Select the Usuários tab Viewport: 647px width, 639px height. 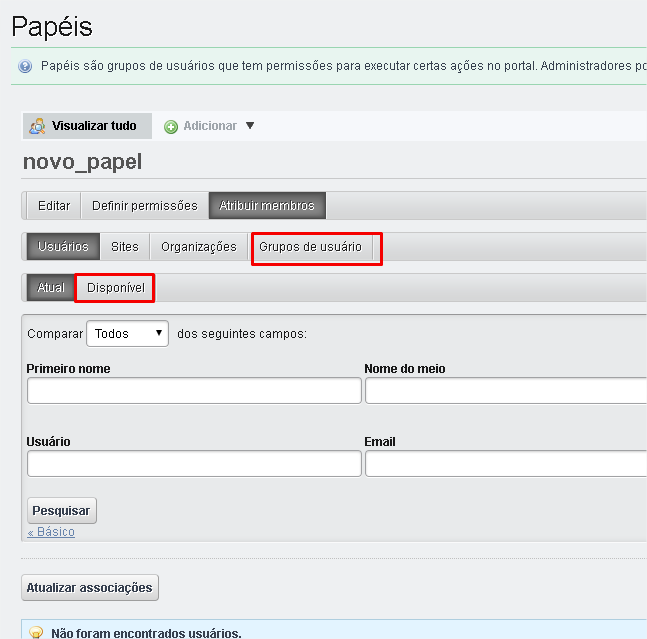click(x=63, y=247)
